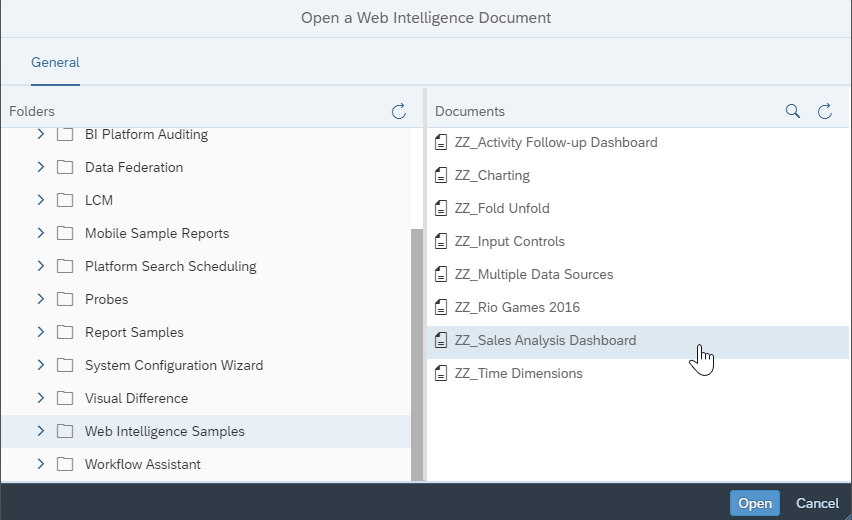Screen dimensions: 852x520
Task: Select the System Configuration Wizard folder name
Action: [x=174, y=366]
